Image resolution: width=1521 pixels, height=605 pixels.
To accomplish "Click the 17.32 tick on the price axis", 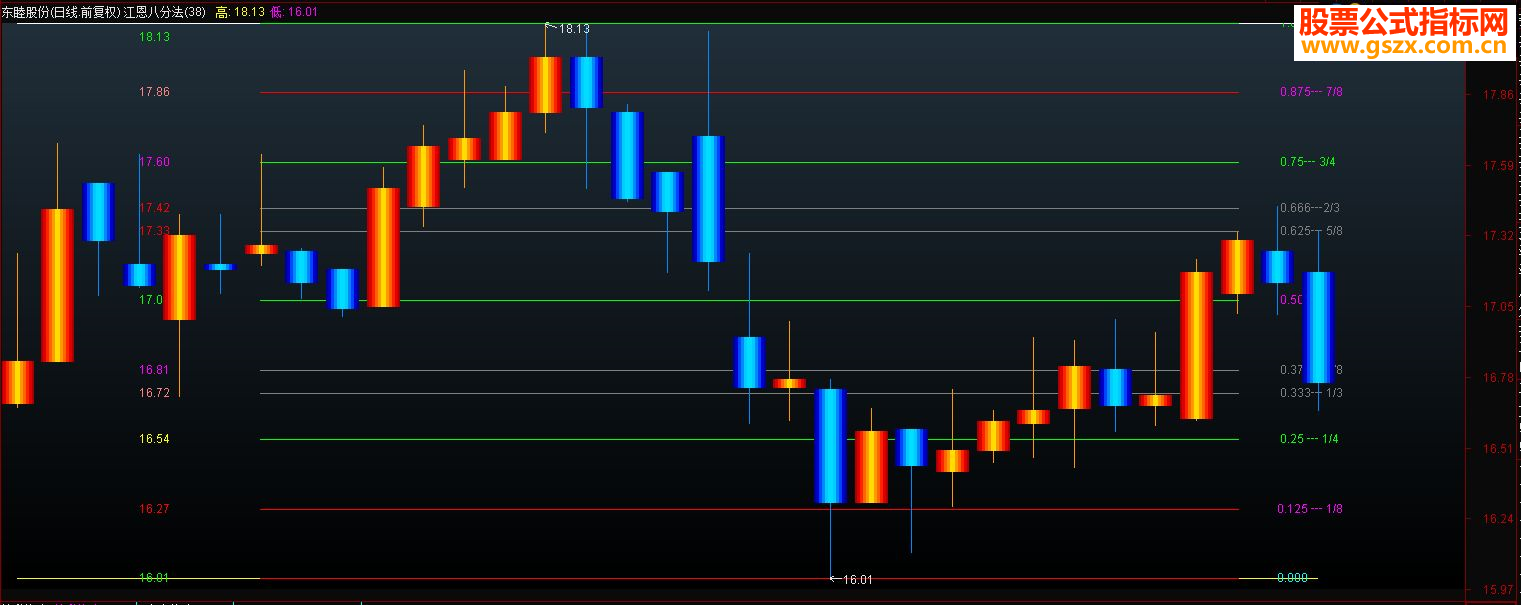I will click(x=1499, y=236).
